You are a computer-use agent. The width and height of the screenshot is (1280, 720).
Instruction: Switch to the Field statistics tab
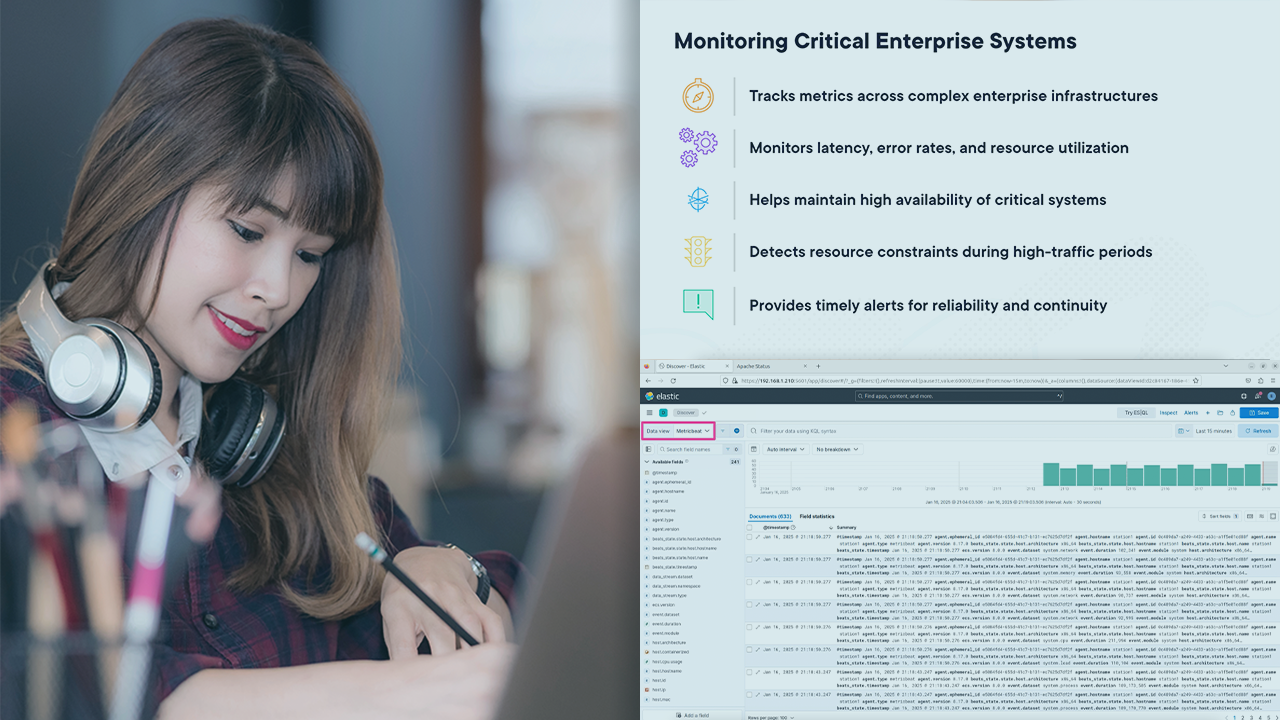click(x=817, y=516)
